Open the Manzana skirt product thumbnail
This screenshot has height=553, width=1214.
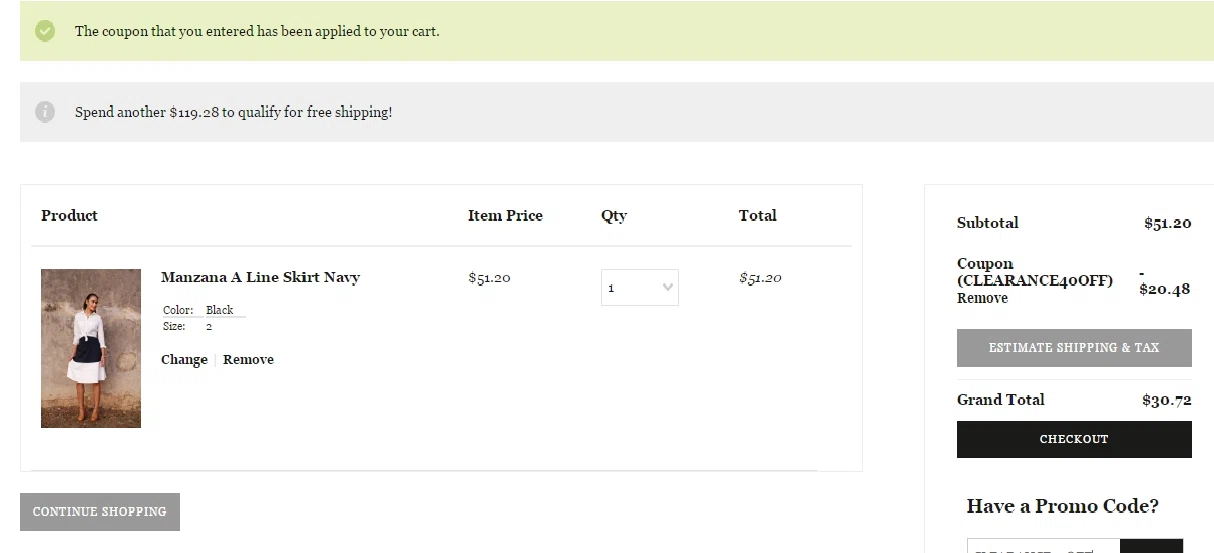pos(91,348)
